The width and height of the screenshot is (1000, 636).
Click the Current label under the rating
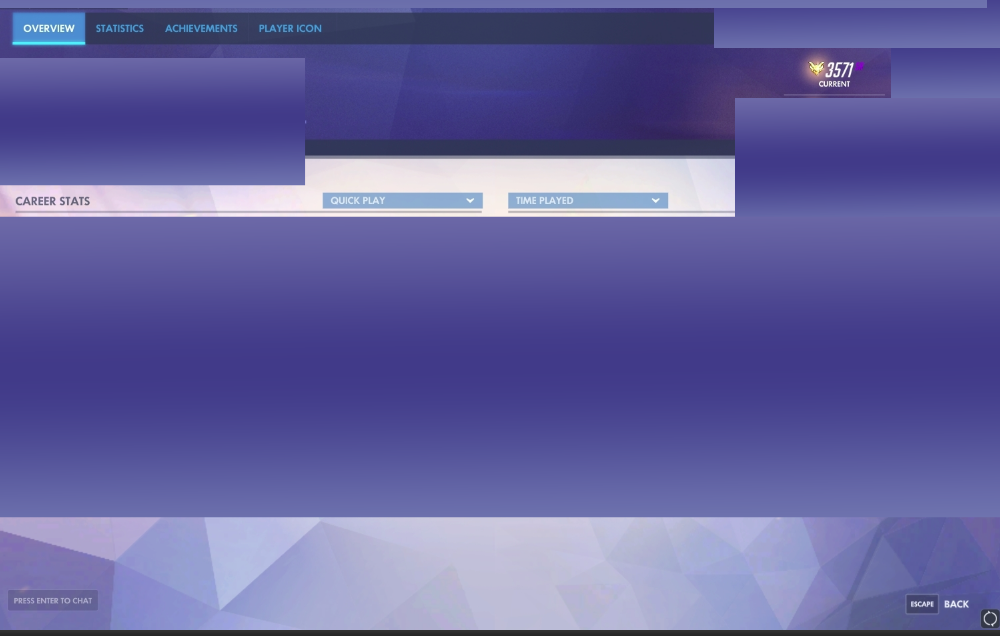coord(834,84)
